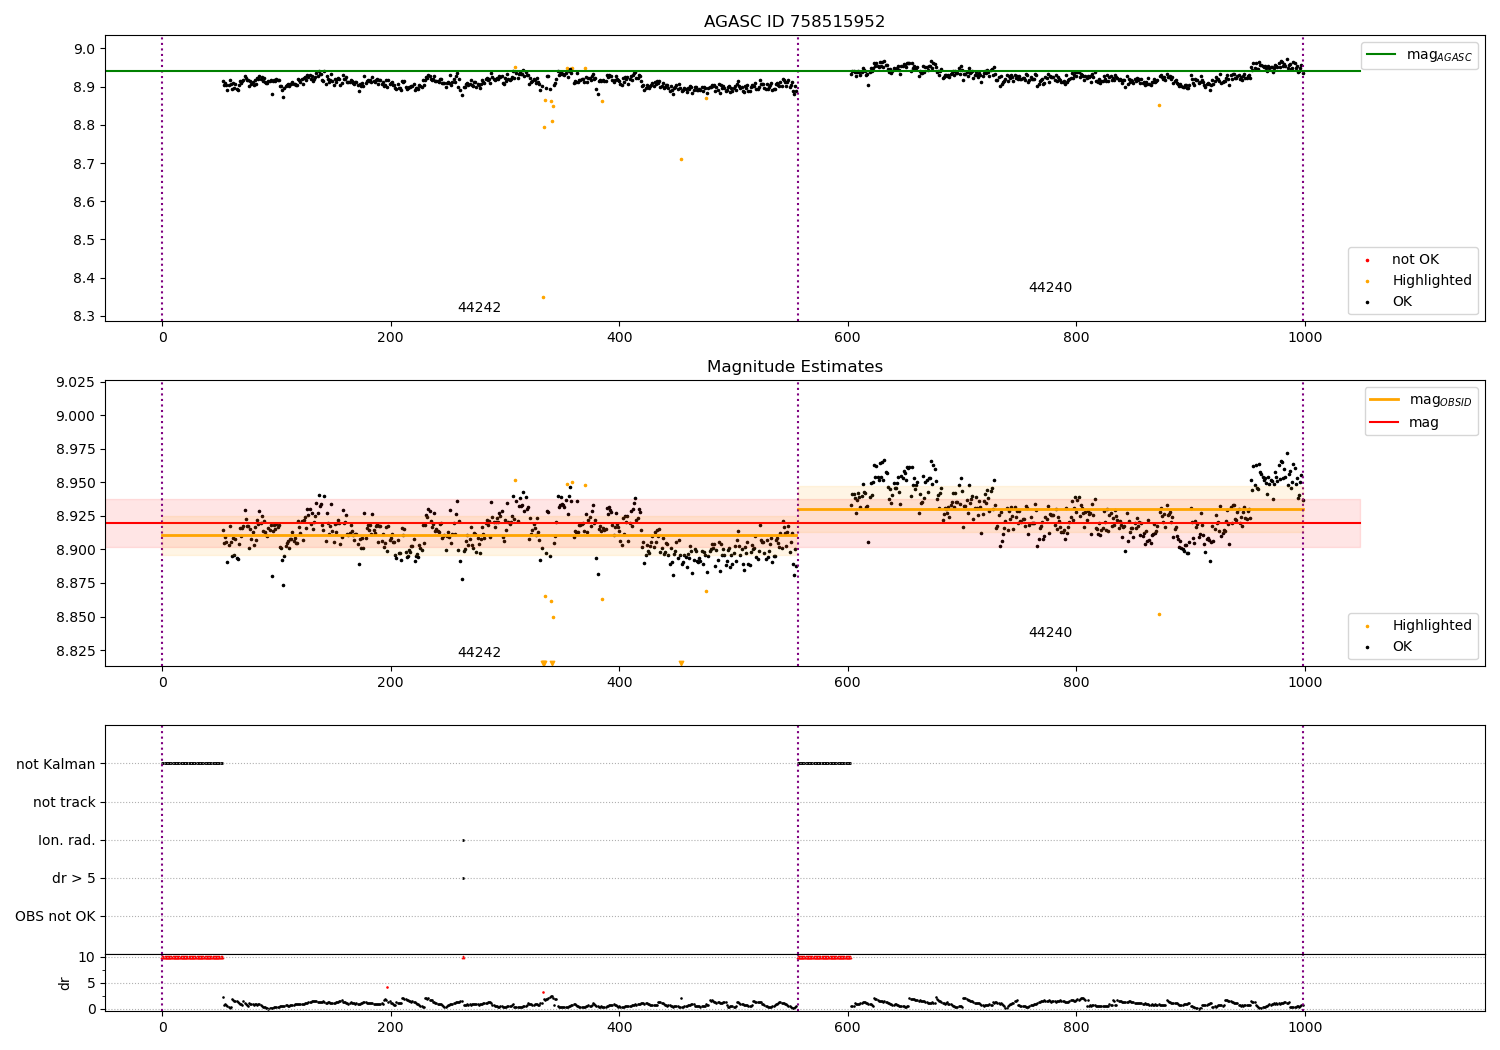This screenshot has height=1050, width=1500.
Task: Click the orange outlier point near 8.35 in top plot
Action: pos(543,297)
